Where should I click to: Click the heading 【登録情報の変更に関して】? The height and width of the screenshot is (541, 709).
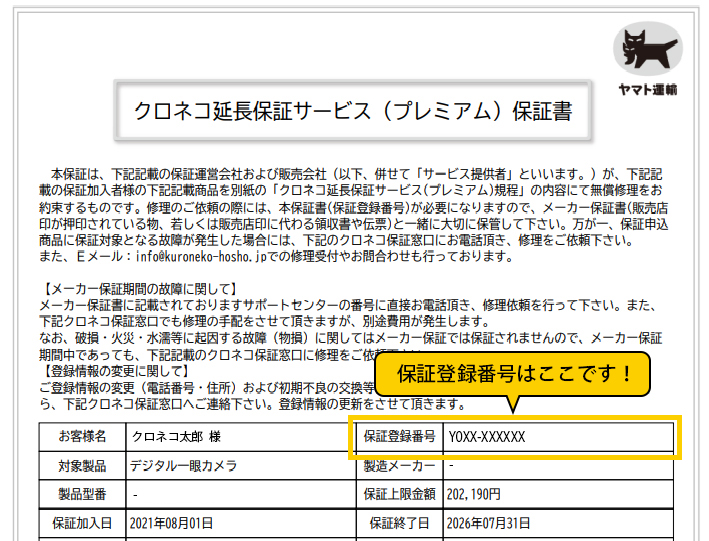(x=115, y=371)
